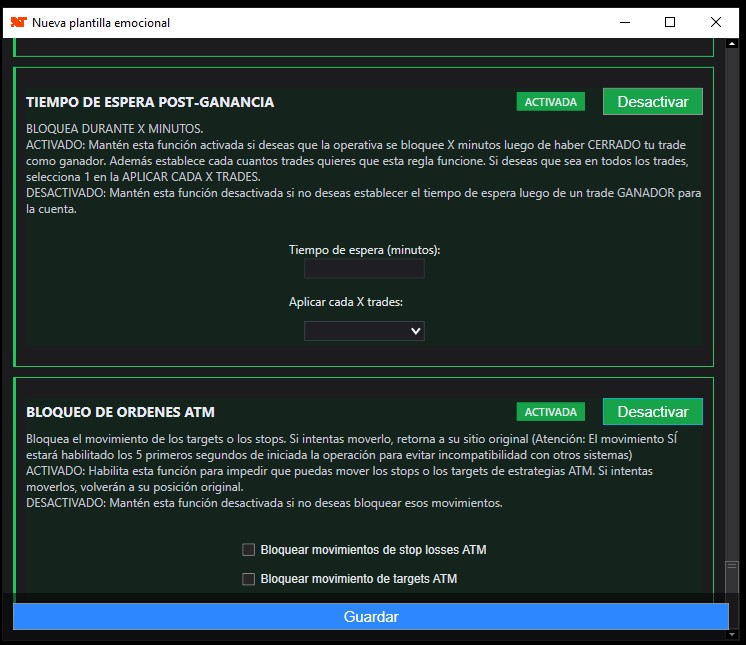Enable Bloquear movimiento de targets ATM
Screen dimensions: 746x645
click(249, 579)
